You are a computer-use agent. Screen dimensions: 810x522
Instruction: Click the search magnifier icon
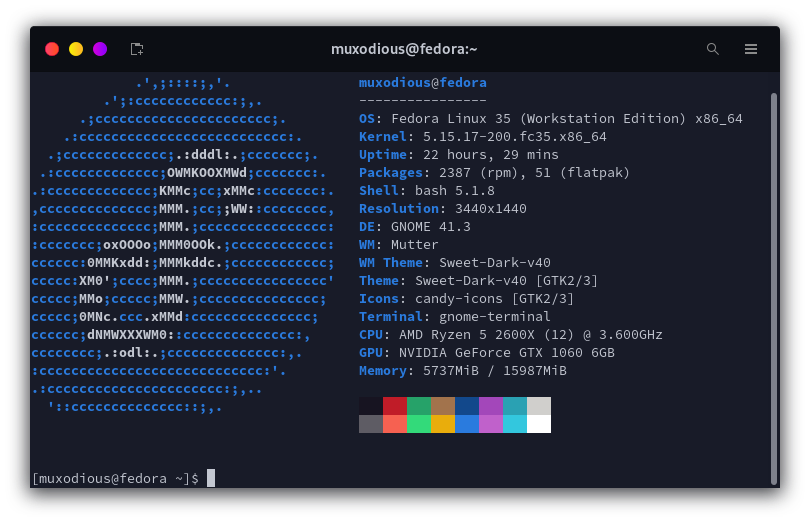pyautogui.click(x=713, y=49)
